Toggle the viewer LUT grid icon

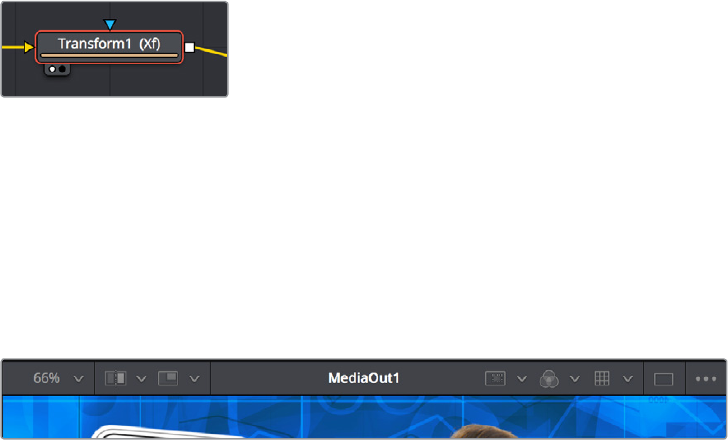602,378
